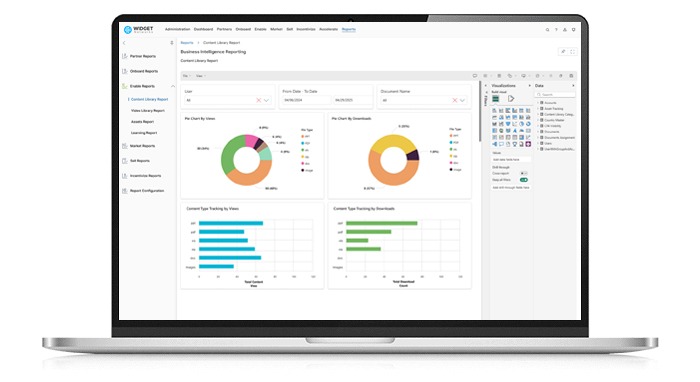Expand the Accounts table in Data pane
Screen dimensions: 700x382
click(x=538, y=103)
